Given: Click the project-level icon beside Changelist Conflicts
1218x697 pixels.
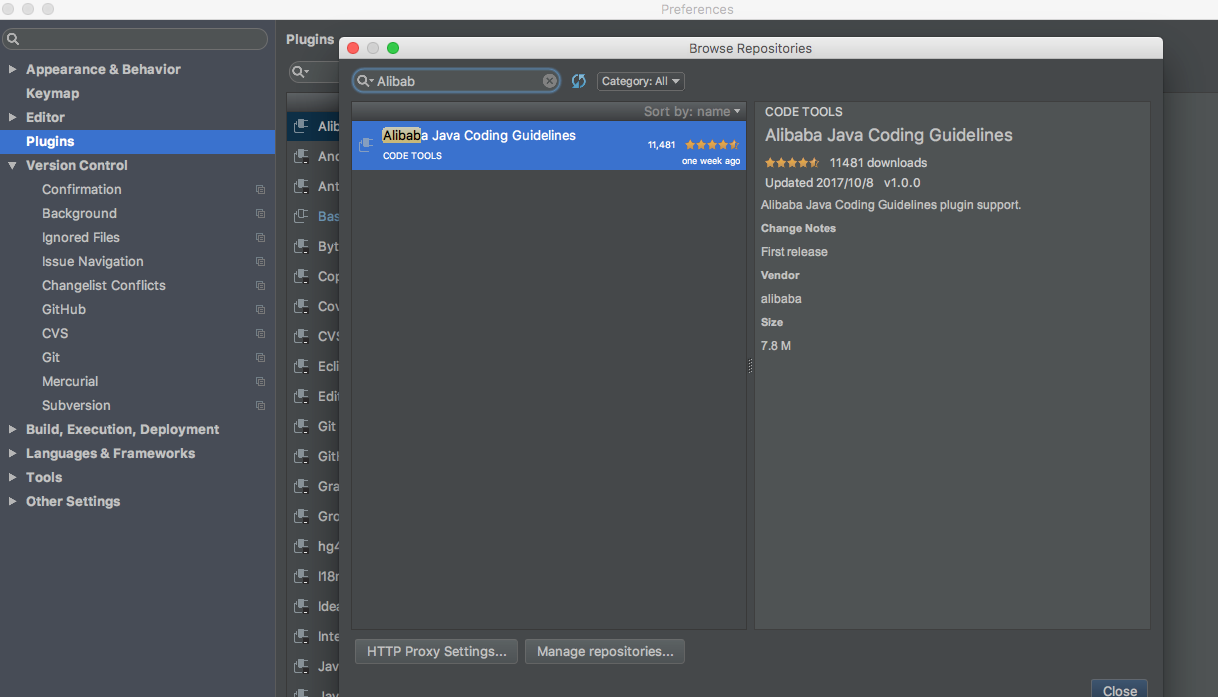Looking at the screenshot, I should coord(260,285).
